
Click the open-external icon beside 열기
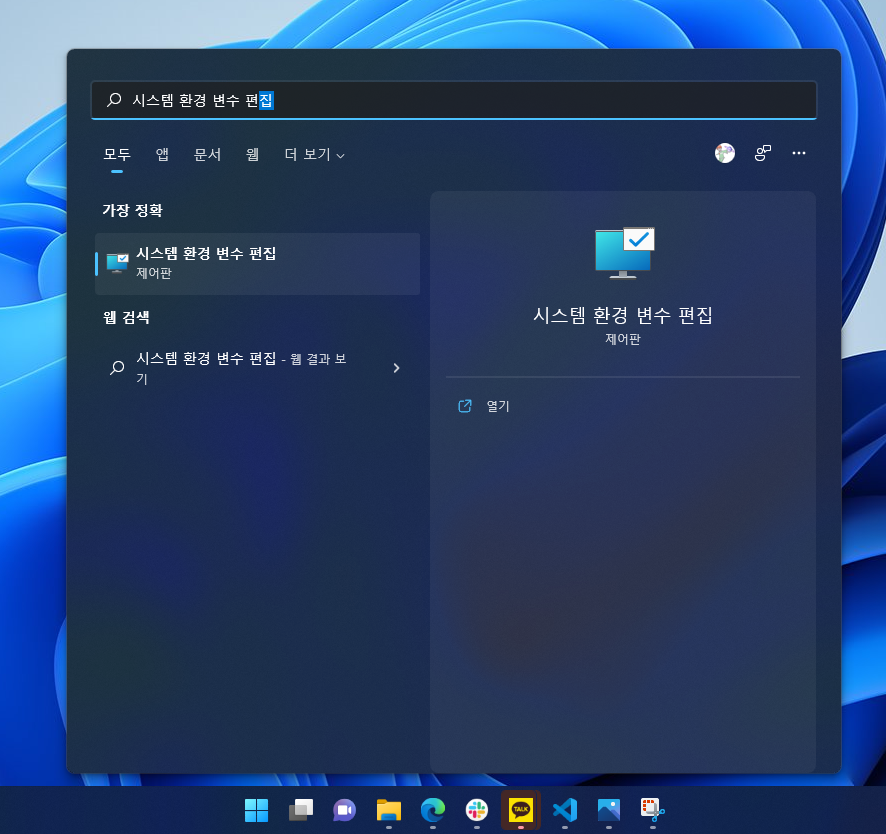coord(464,406)
